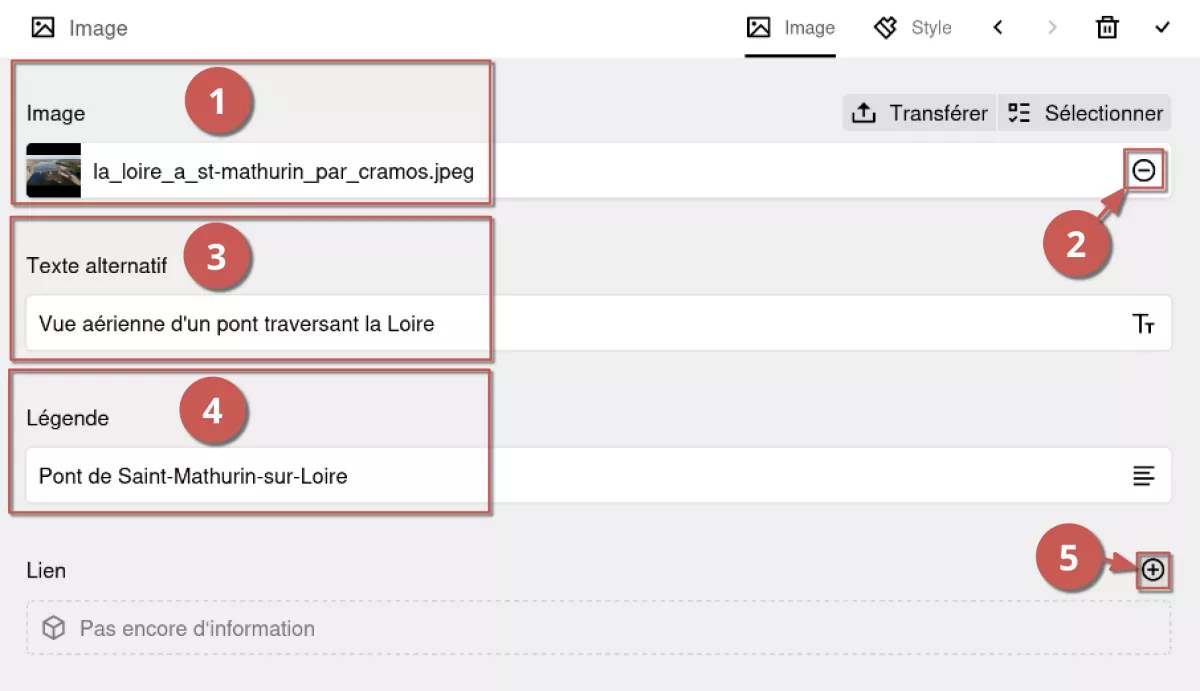Confirm changes with the checkmark icon
This screenshot has height=691, width=1200.
(1162, 28)
